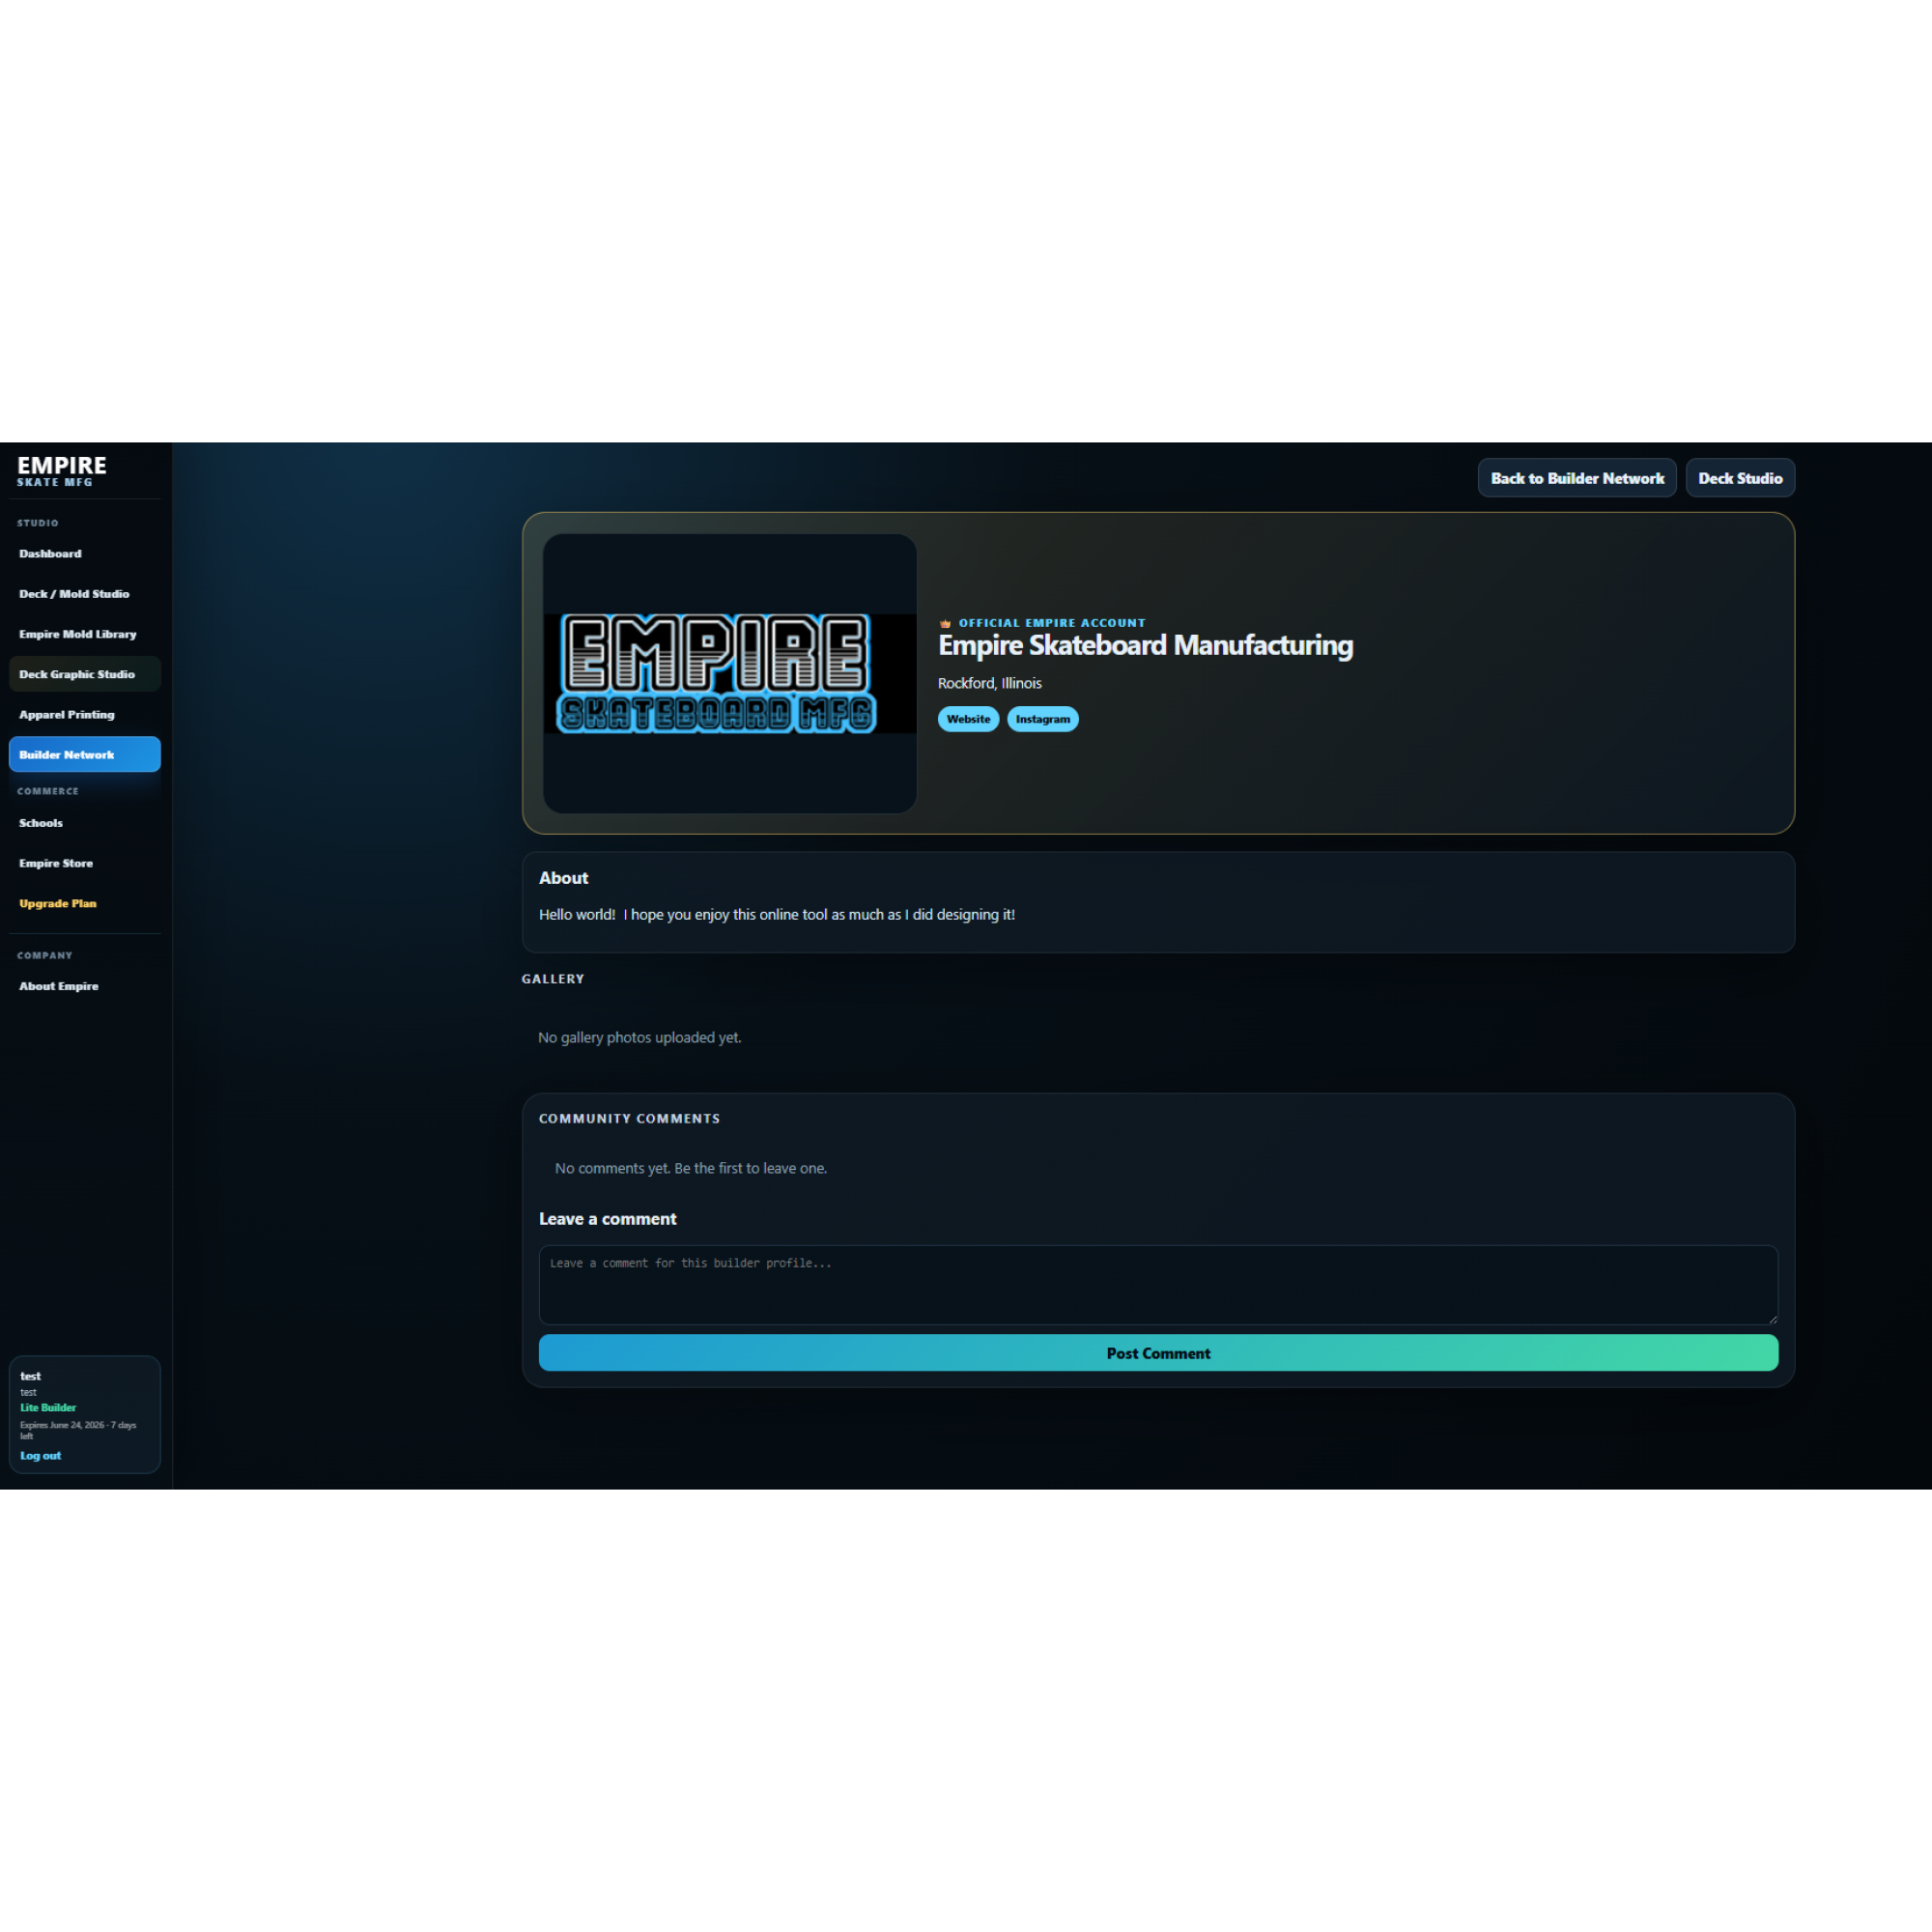Click the Lite Builder plan label
Viewport: 1932px width, 1932px height.
pos(48,1408)
